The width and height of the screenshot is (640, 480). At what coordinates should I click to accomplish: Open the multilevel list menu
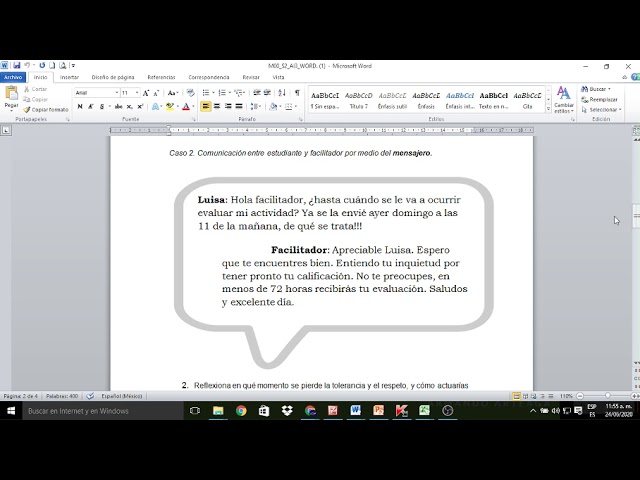pyautogui.click(x=239, y=93)
